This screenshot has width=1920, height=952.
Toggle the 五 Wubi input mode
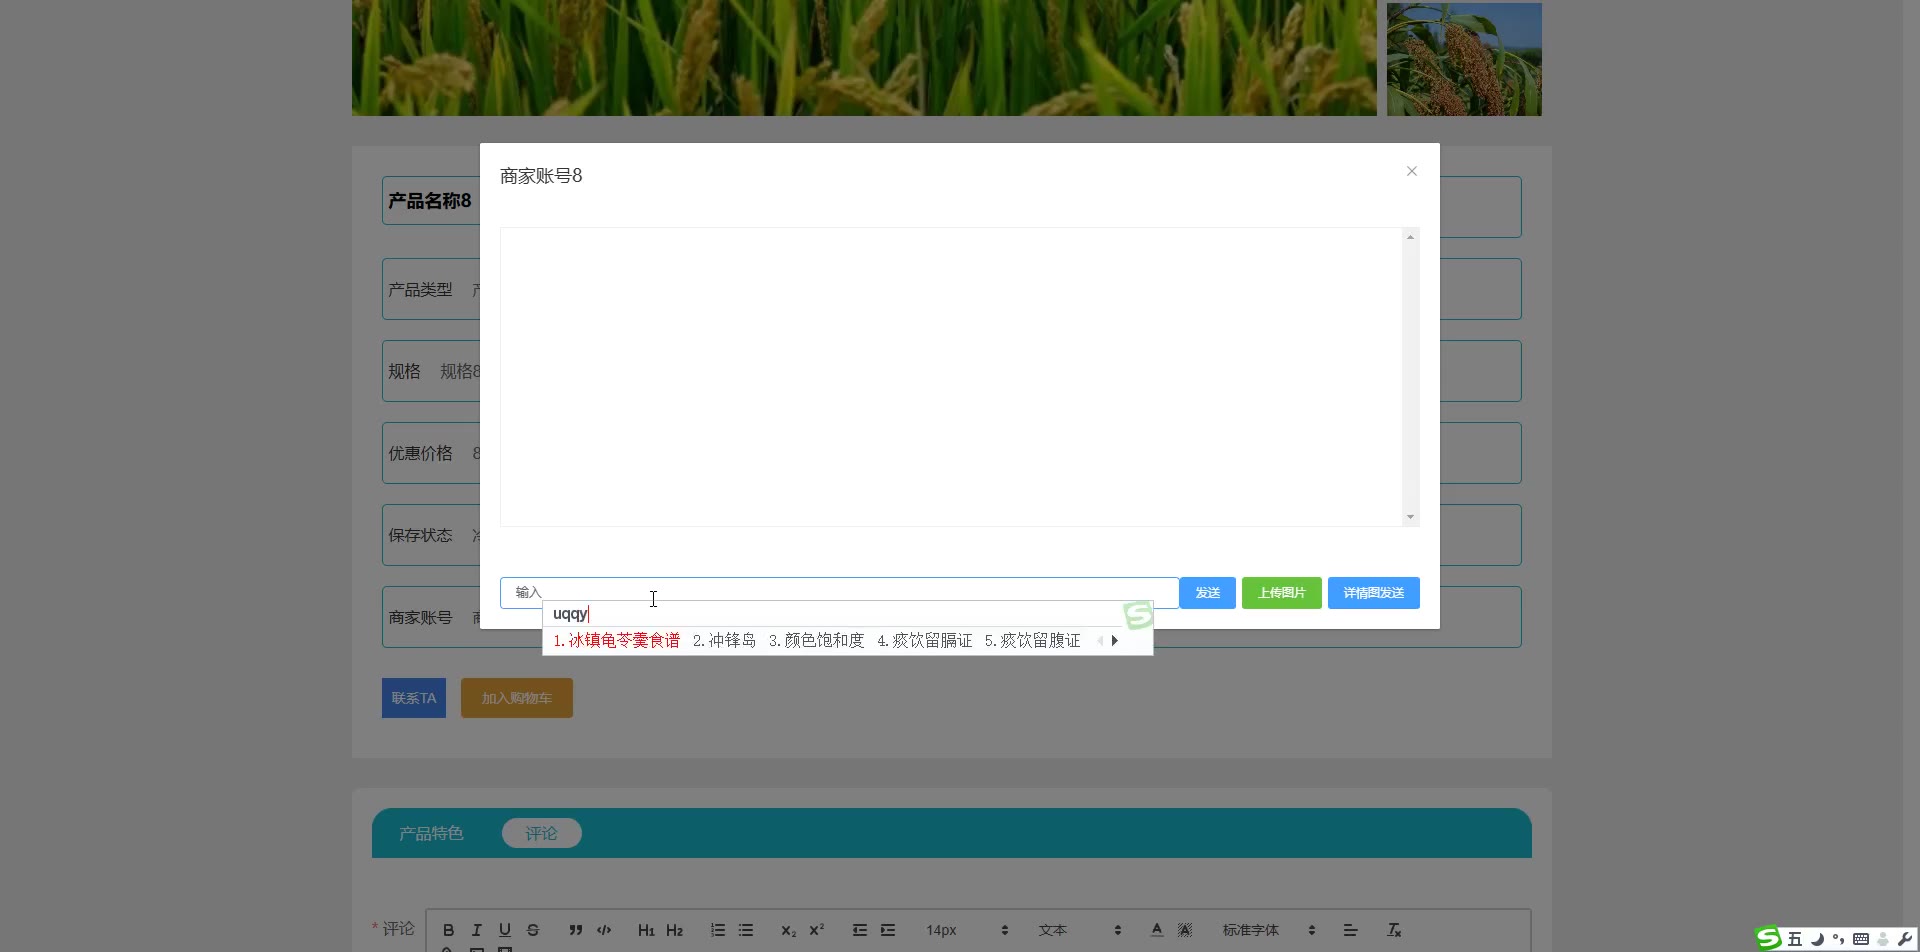(x=1795, y=939)
